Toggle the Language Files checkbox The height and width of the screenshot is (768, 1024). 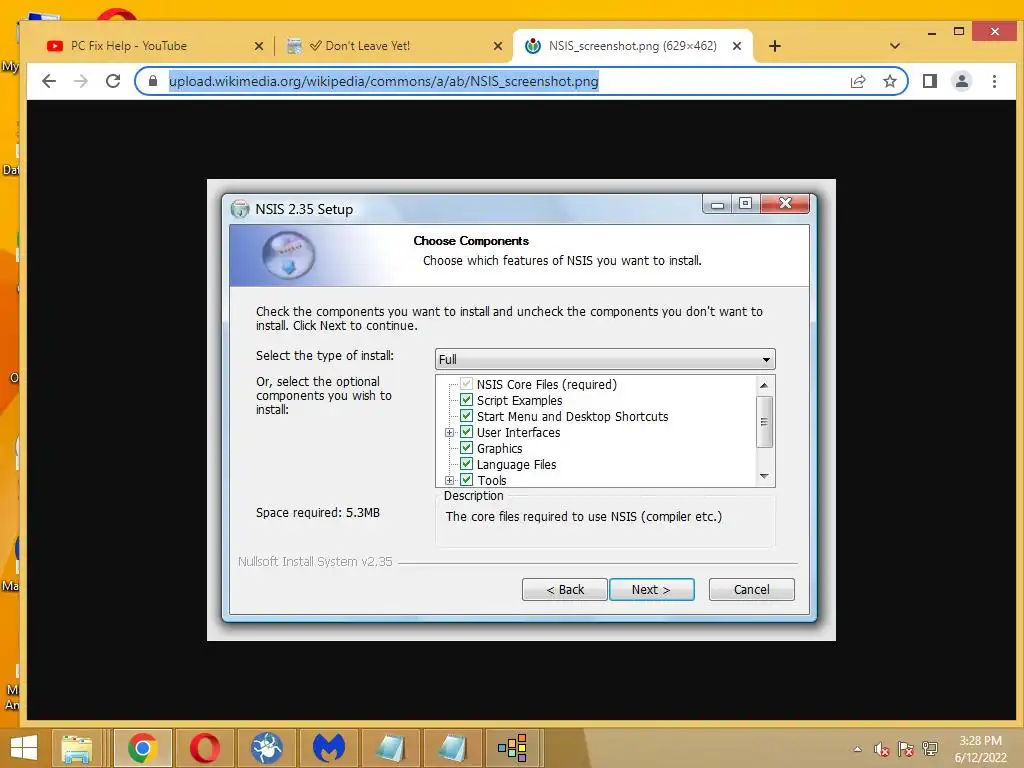pyautogui.click(x=466, y=464)
